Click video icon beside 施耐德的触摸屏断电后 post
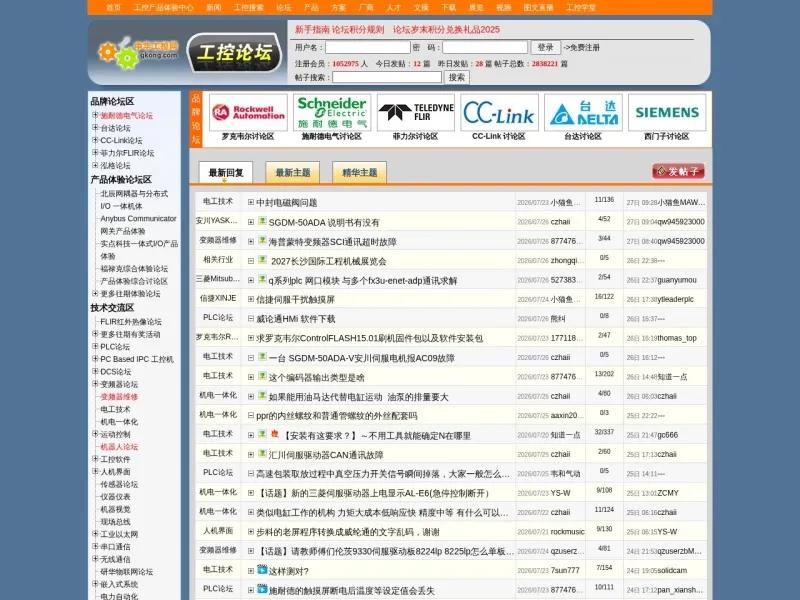This screenshot has height=600, width=800. pyautogui.click(x=262, y=589)
